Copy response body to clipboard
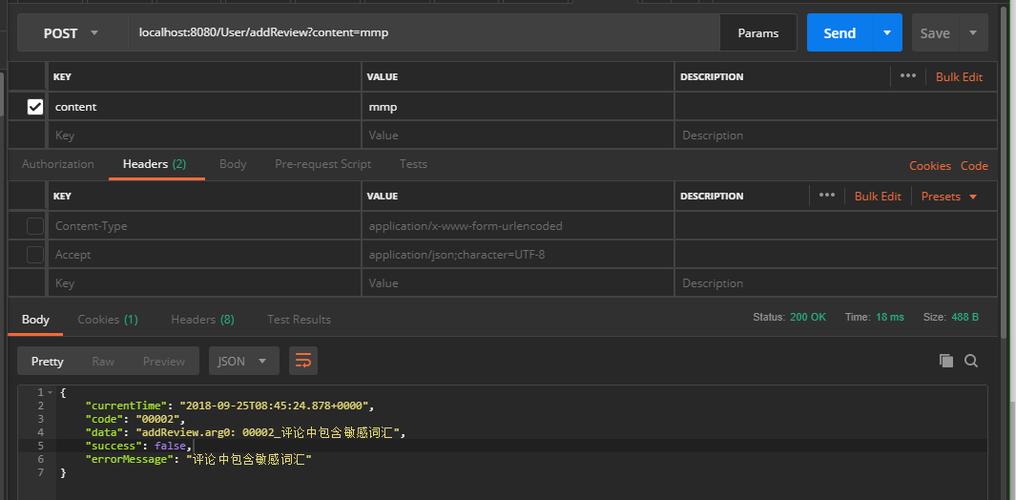Screen dimensions: 1016x500 point(946,361)
